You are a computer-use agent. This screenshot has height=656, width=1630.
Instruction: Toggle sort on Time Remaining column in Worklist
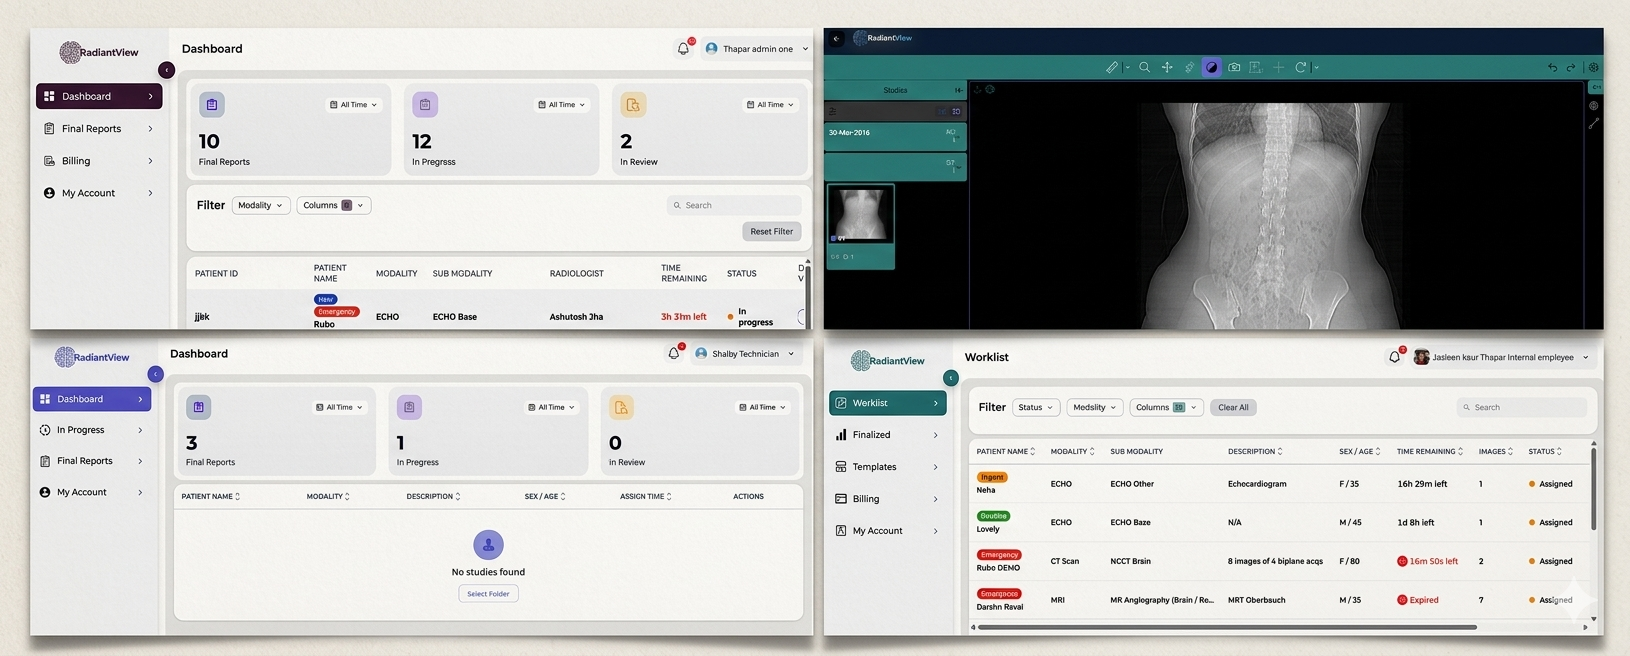[x=1460, y=452]
